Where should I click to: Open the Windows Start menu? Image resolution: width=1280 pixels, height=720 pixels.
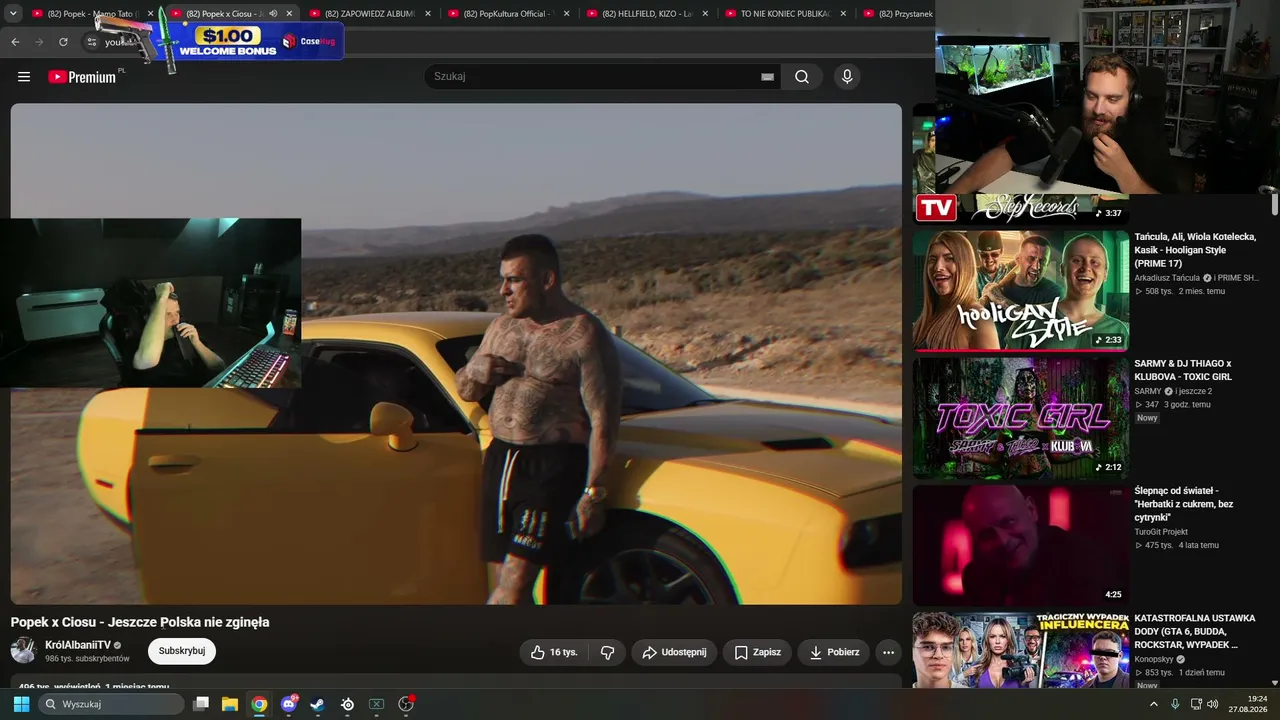coord(21,704)
